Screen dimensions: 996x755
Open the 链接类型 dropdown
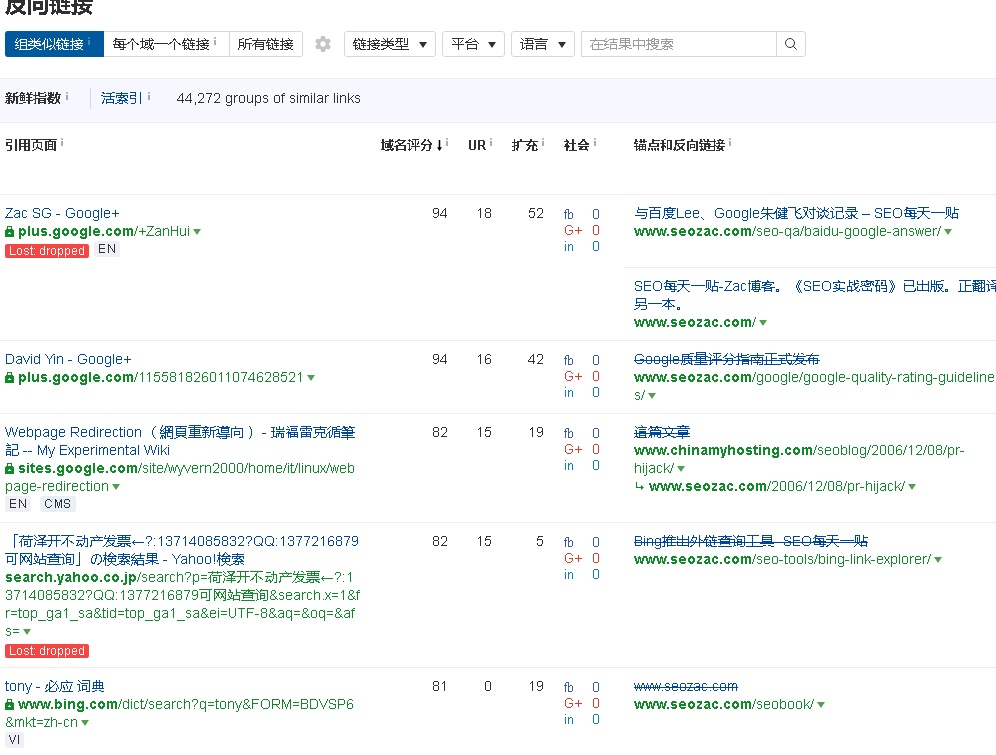(x=389, y=44)
